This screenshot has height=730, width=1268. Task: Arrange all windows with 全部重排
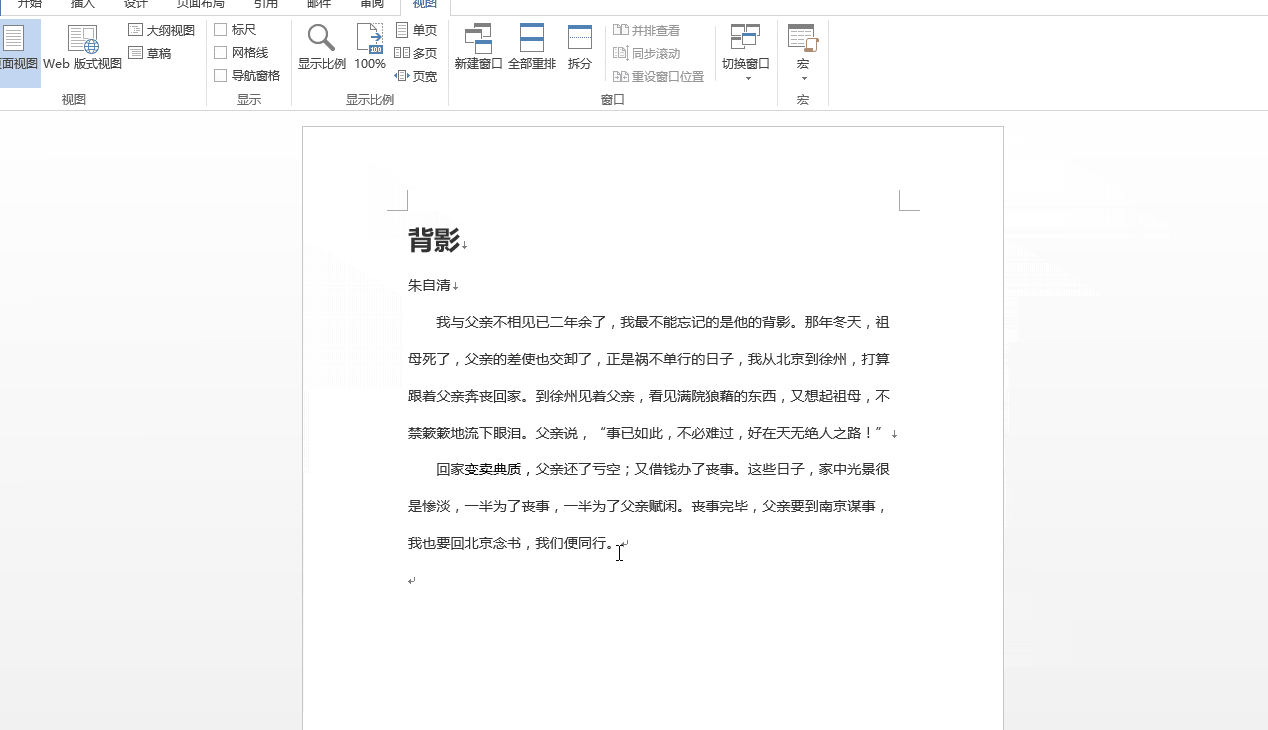532,48
